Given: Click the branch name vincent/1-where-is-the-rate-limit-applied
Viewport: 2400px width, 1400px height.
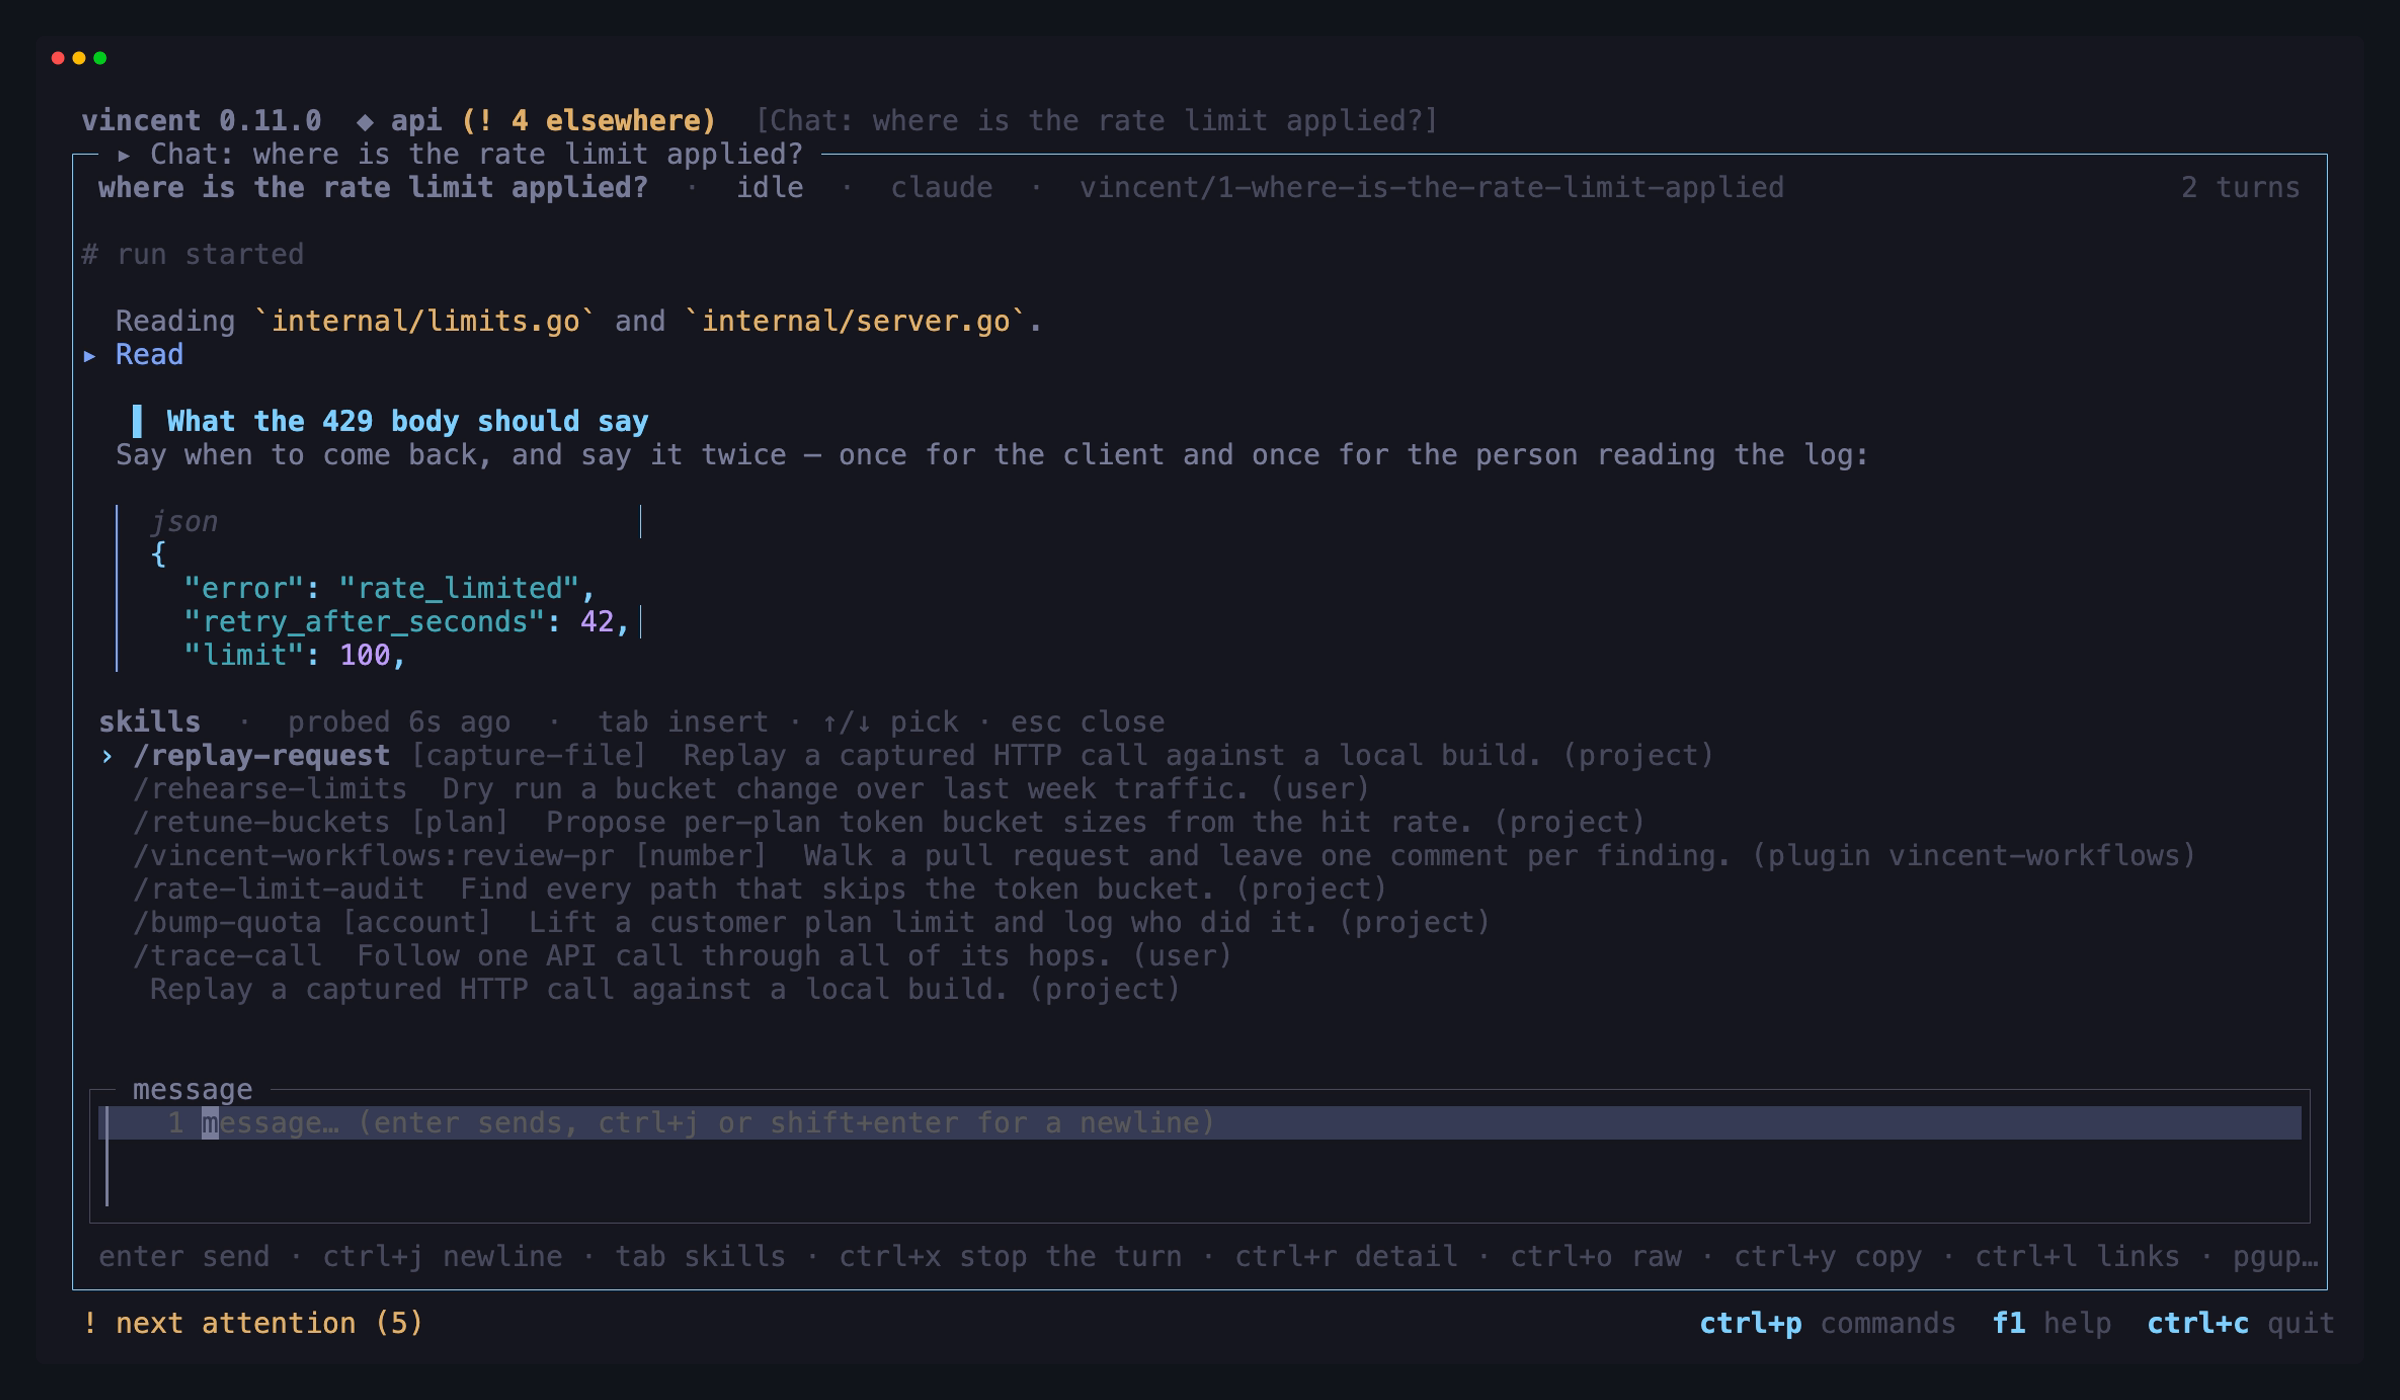Looking at the screenshot, I should tap(1431, 188).
